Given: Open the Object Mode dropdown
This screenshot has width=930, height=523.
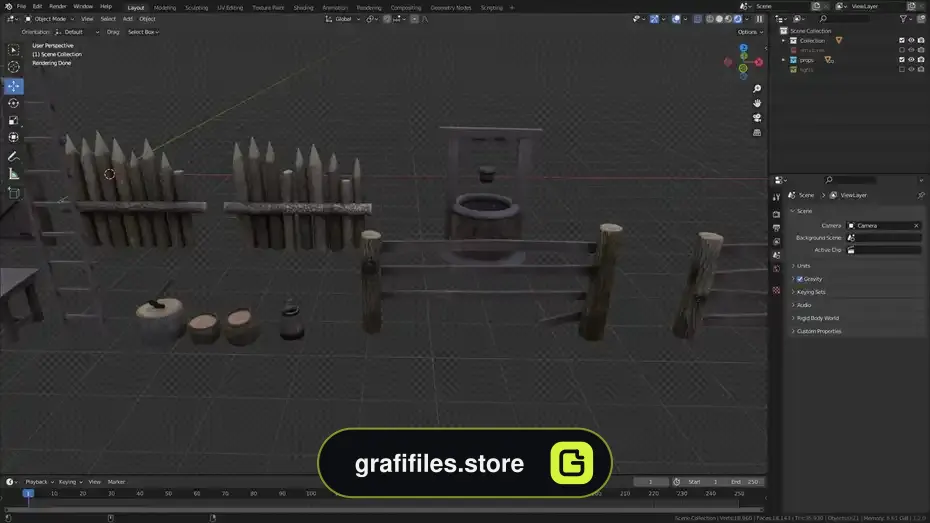Looking at the screenshot, I should [x=49, y=19].
